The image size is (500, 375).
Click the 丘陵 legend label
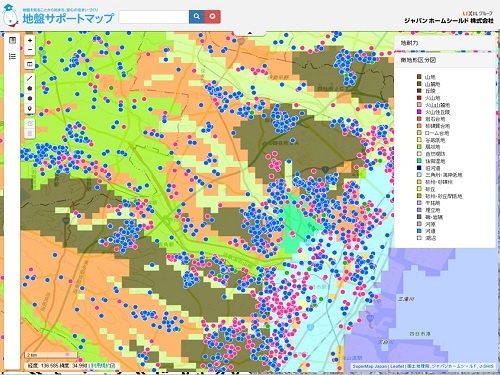pos(430,91)
